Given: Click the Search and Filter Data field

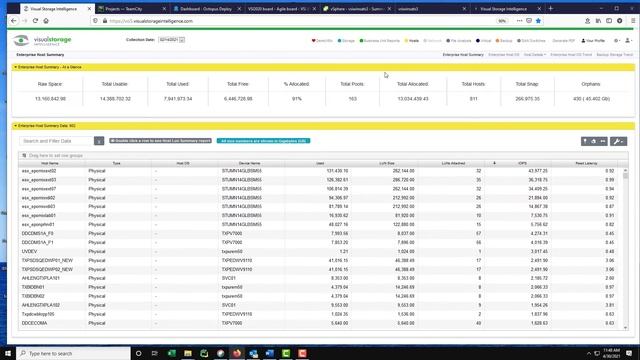Looking at the screenshot, I should tap(57, 141).
